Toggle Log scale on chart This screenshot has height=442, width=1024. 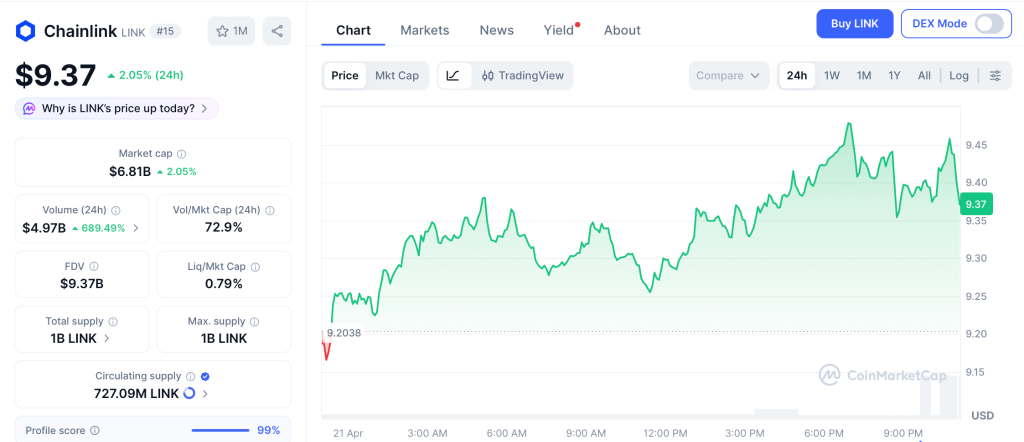pos(958,76)
